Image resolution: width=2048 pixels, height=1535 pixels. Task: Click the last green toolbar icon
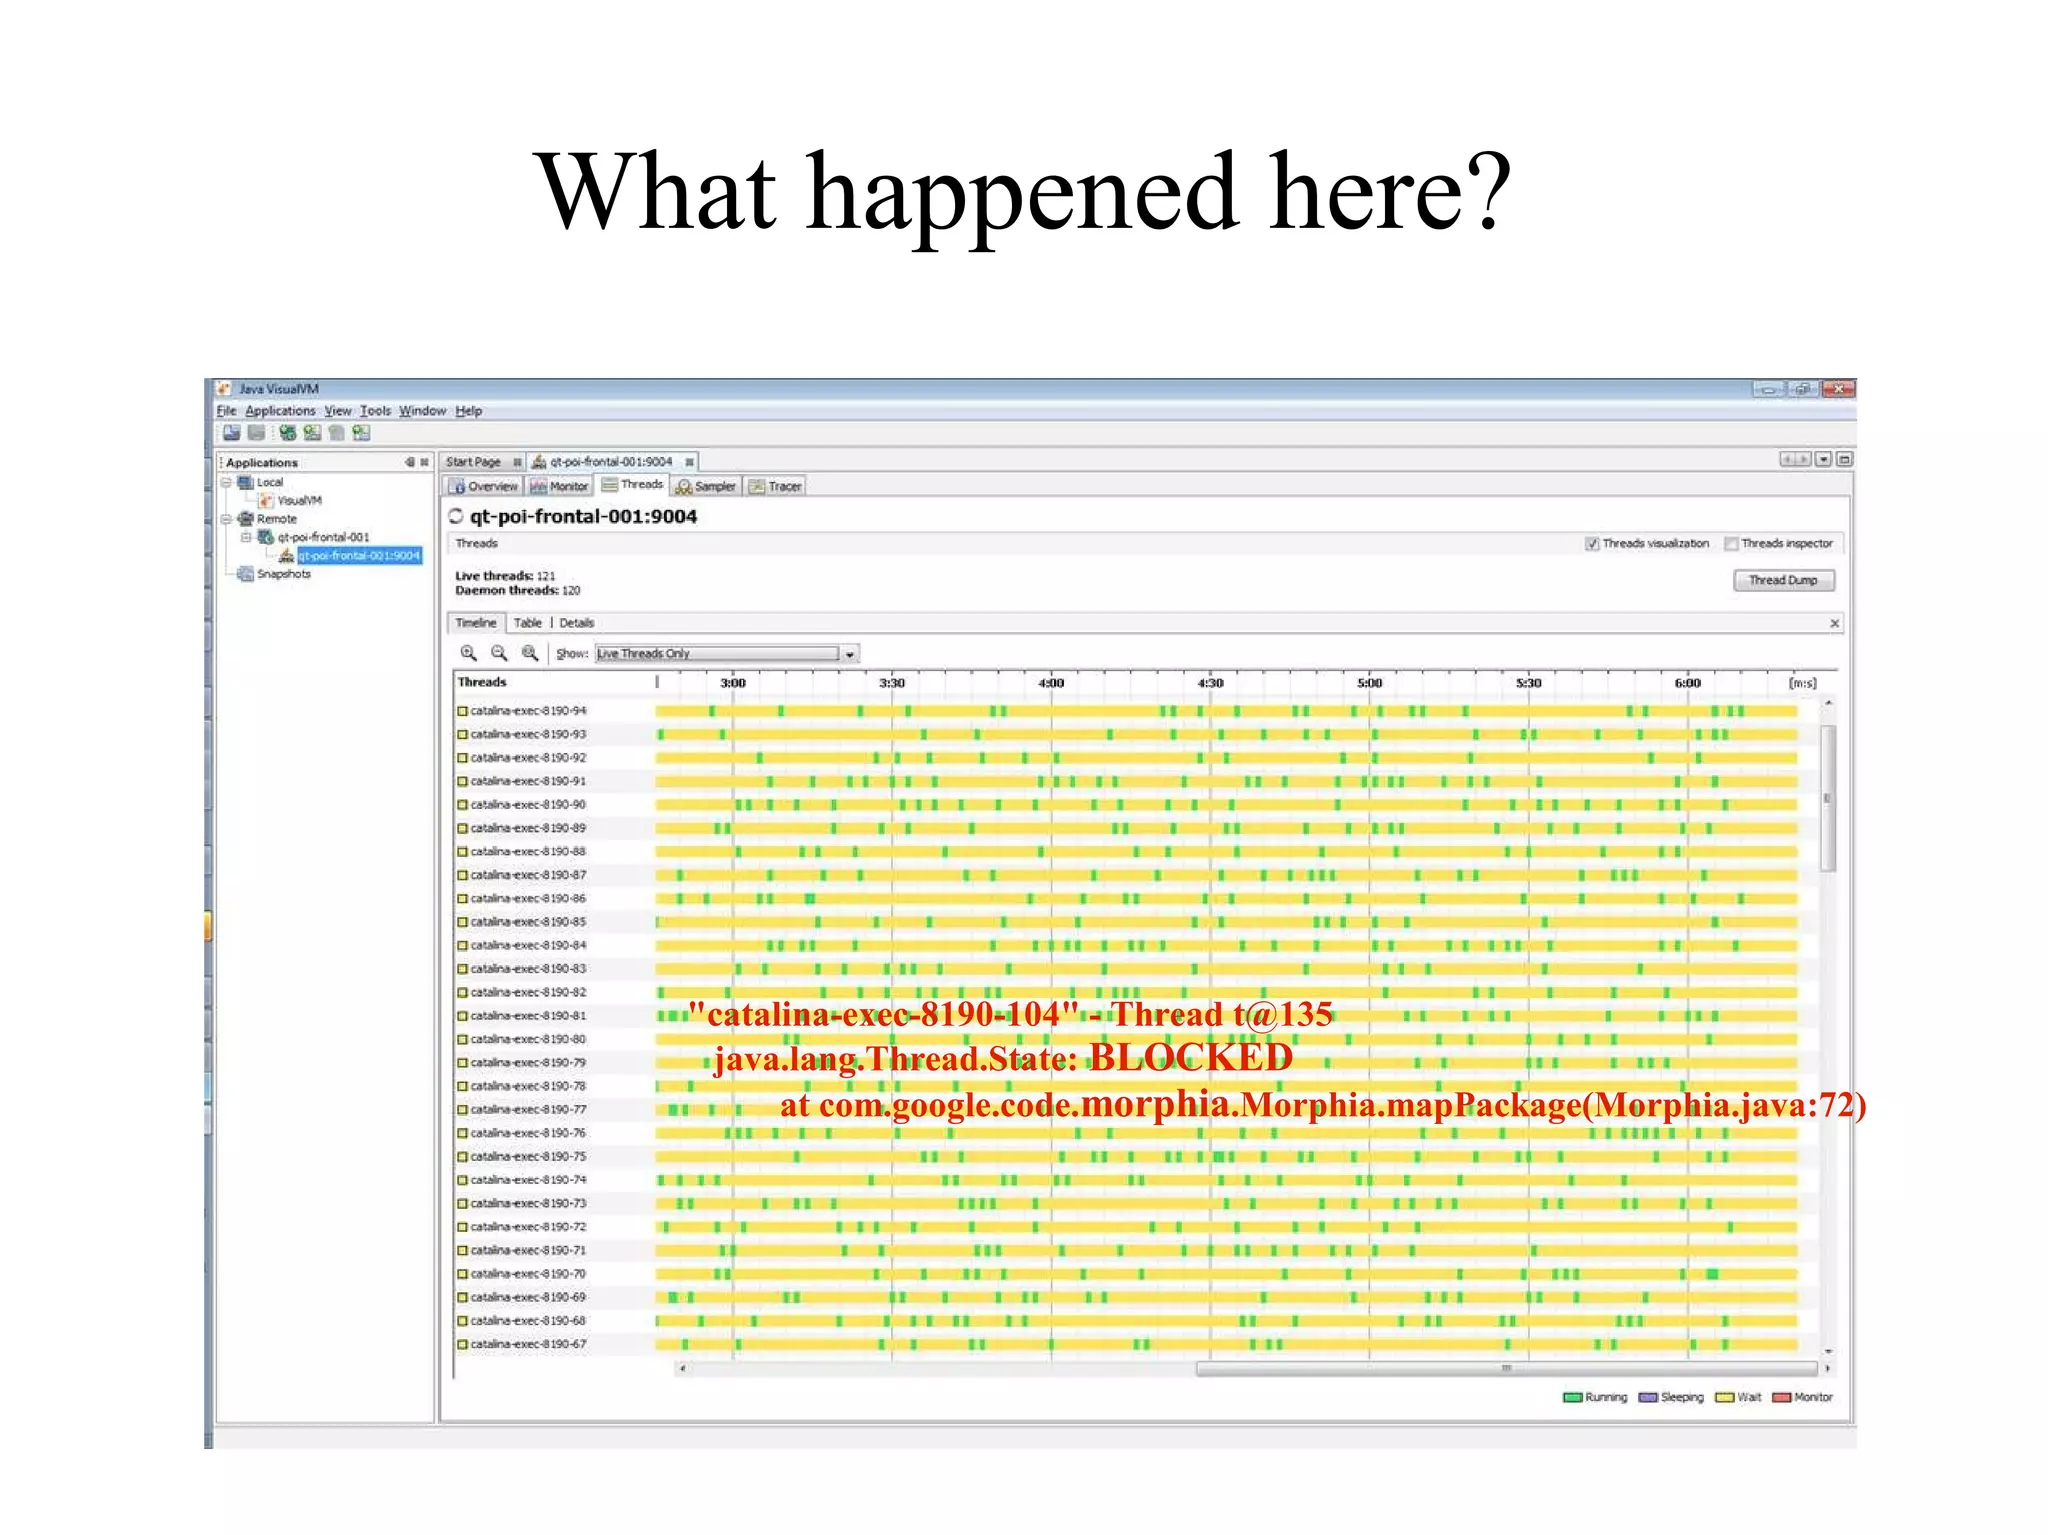[x=361, y=433]
